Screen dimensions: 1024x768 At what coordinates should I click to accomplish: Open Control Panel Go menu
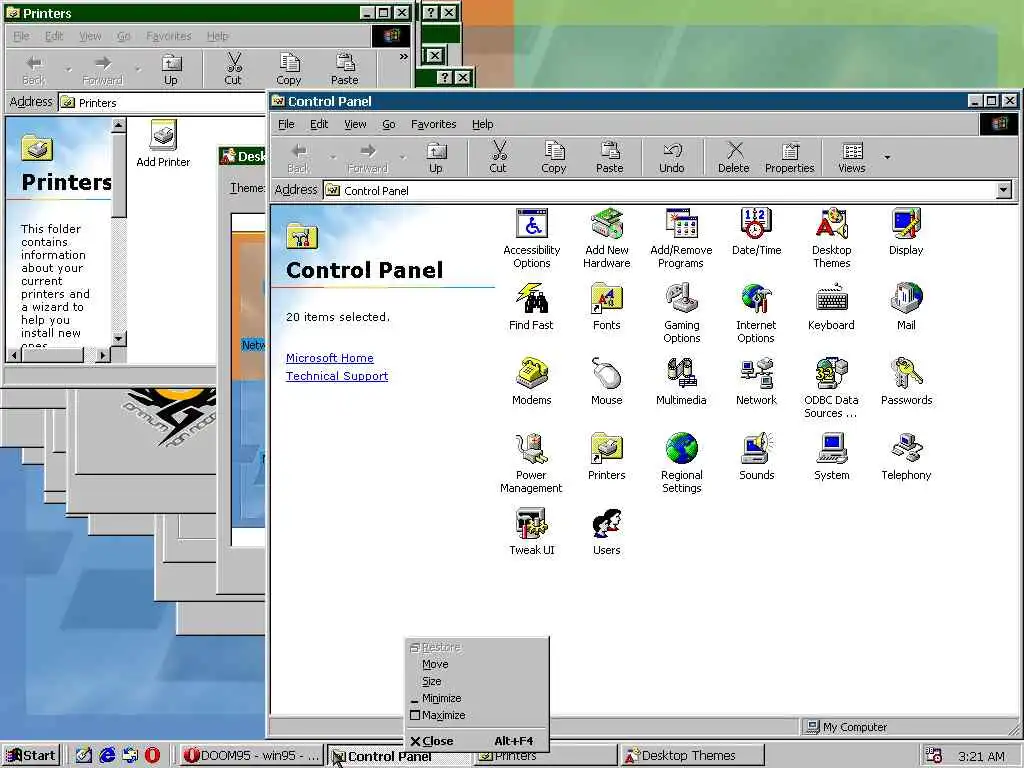click(389, 124)
